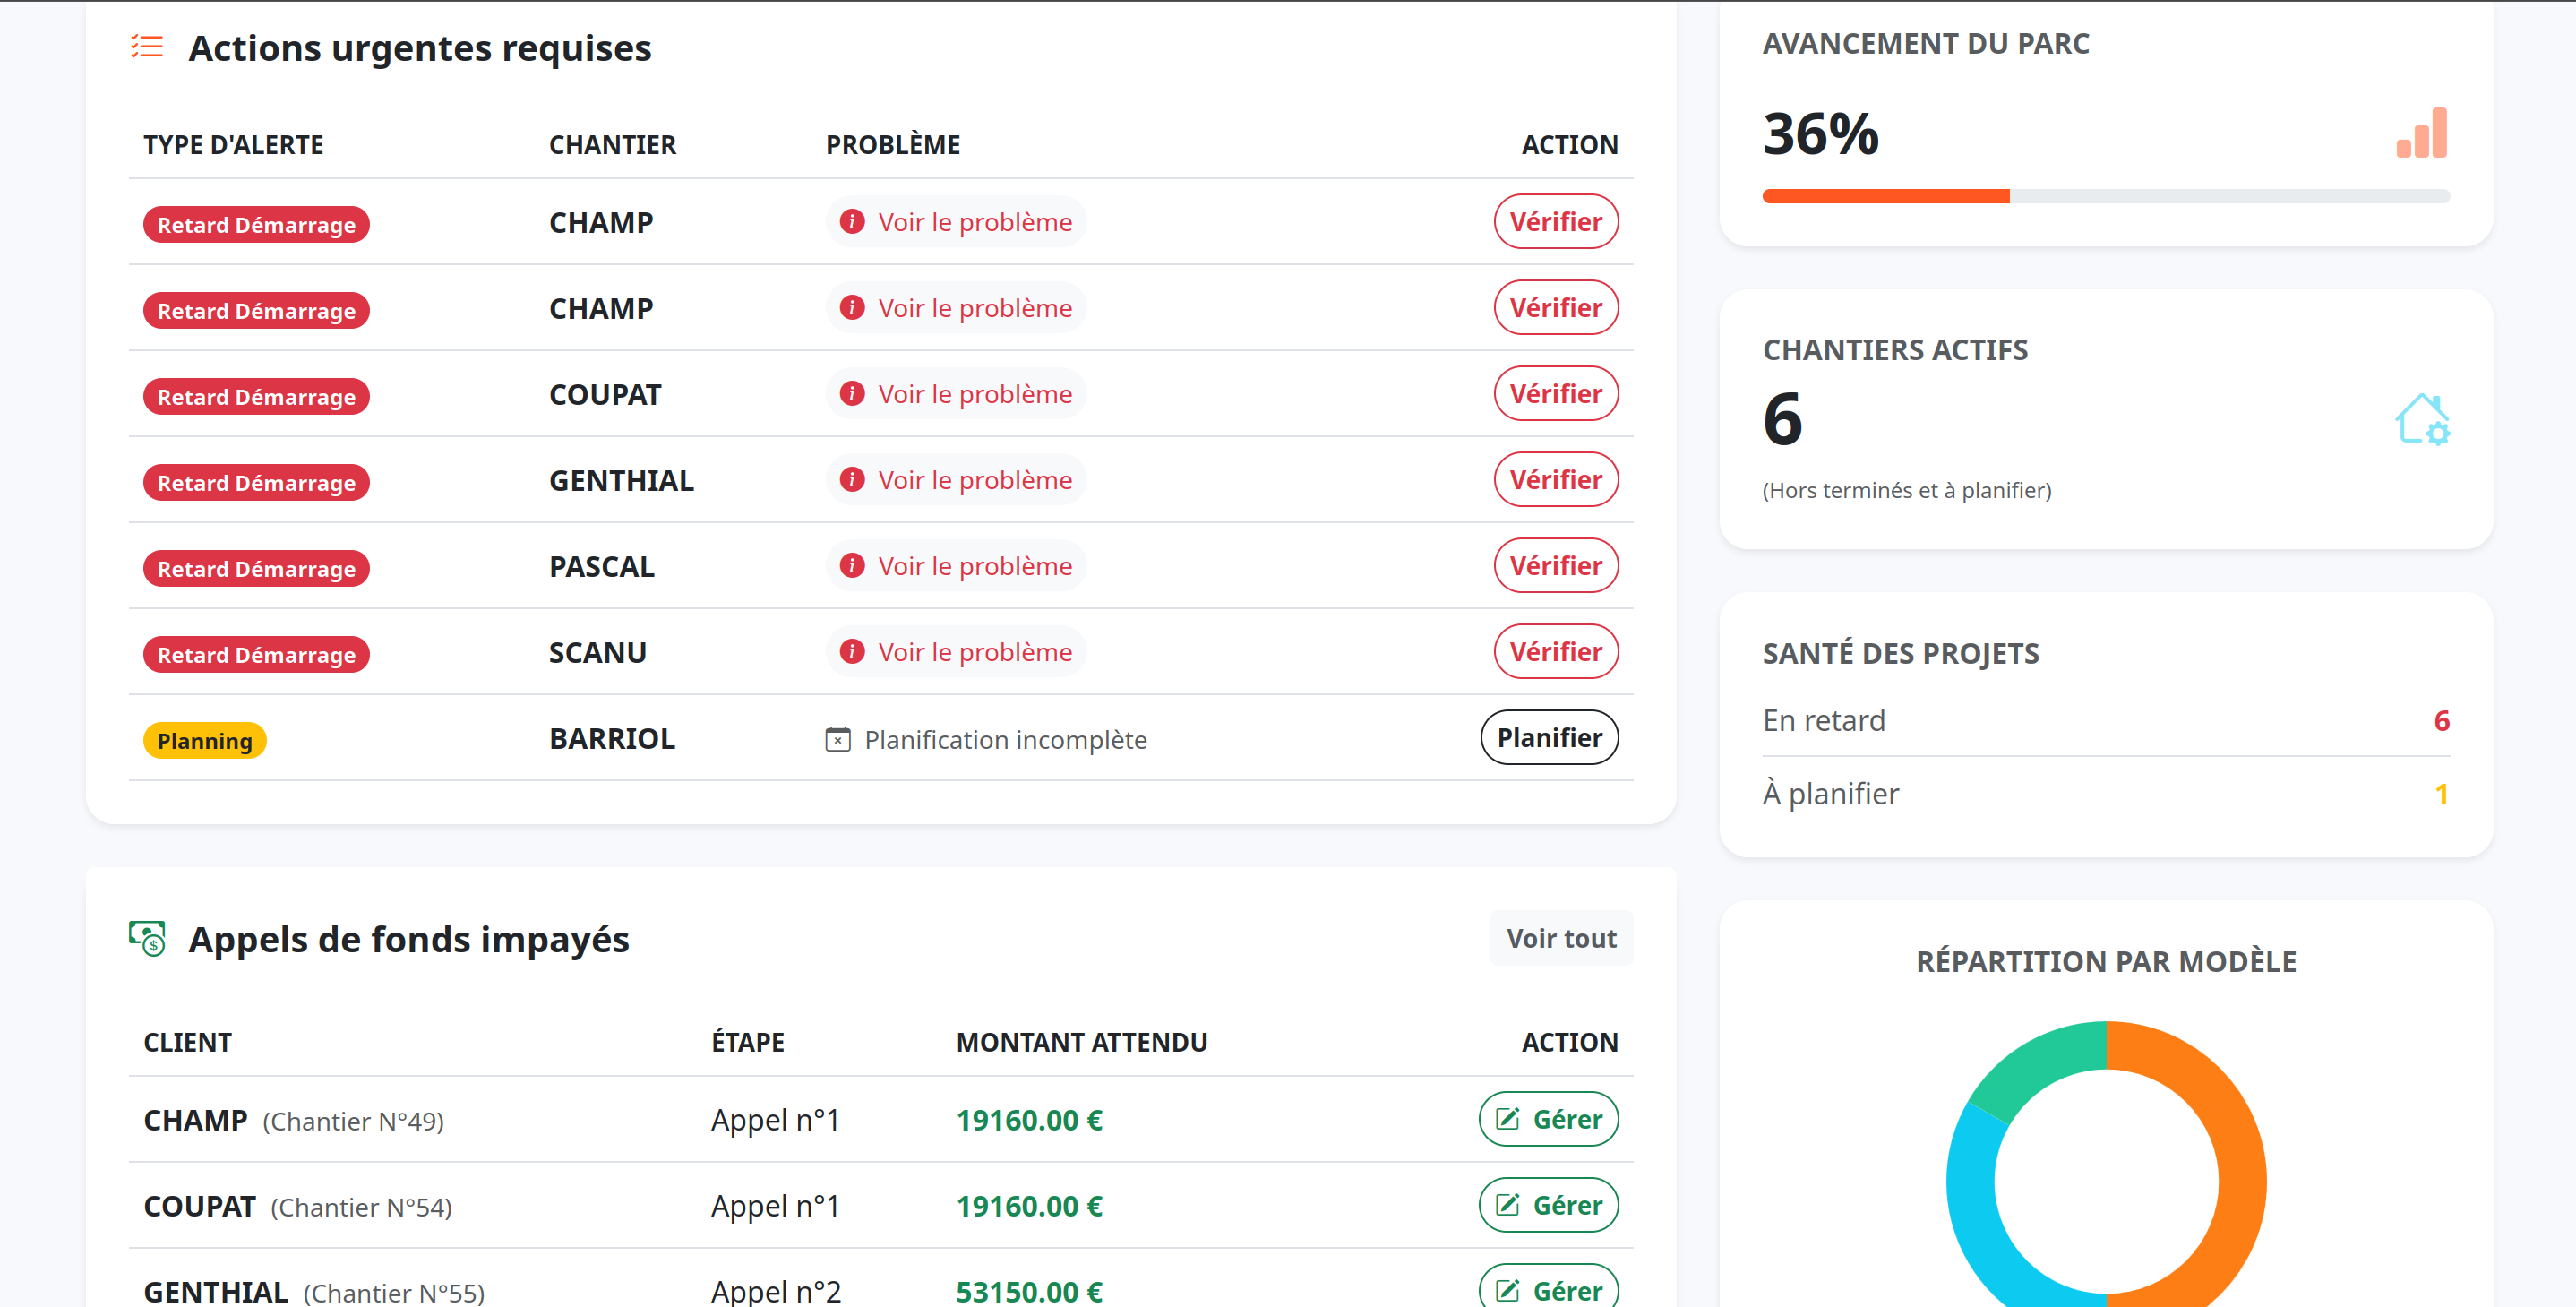Click the À planifier count 1
Image resolution: width=2576 pixels, height=1307 pixels.
tap(2441, 793)
